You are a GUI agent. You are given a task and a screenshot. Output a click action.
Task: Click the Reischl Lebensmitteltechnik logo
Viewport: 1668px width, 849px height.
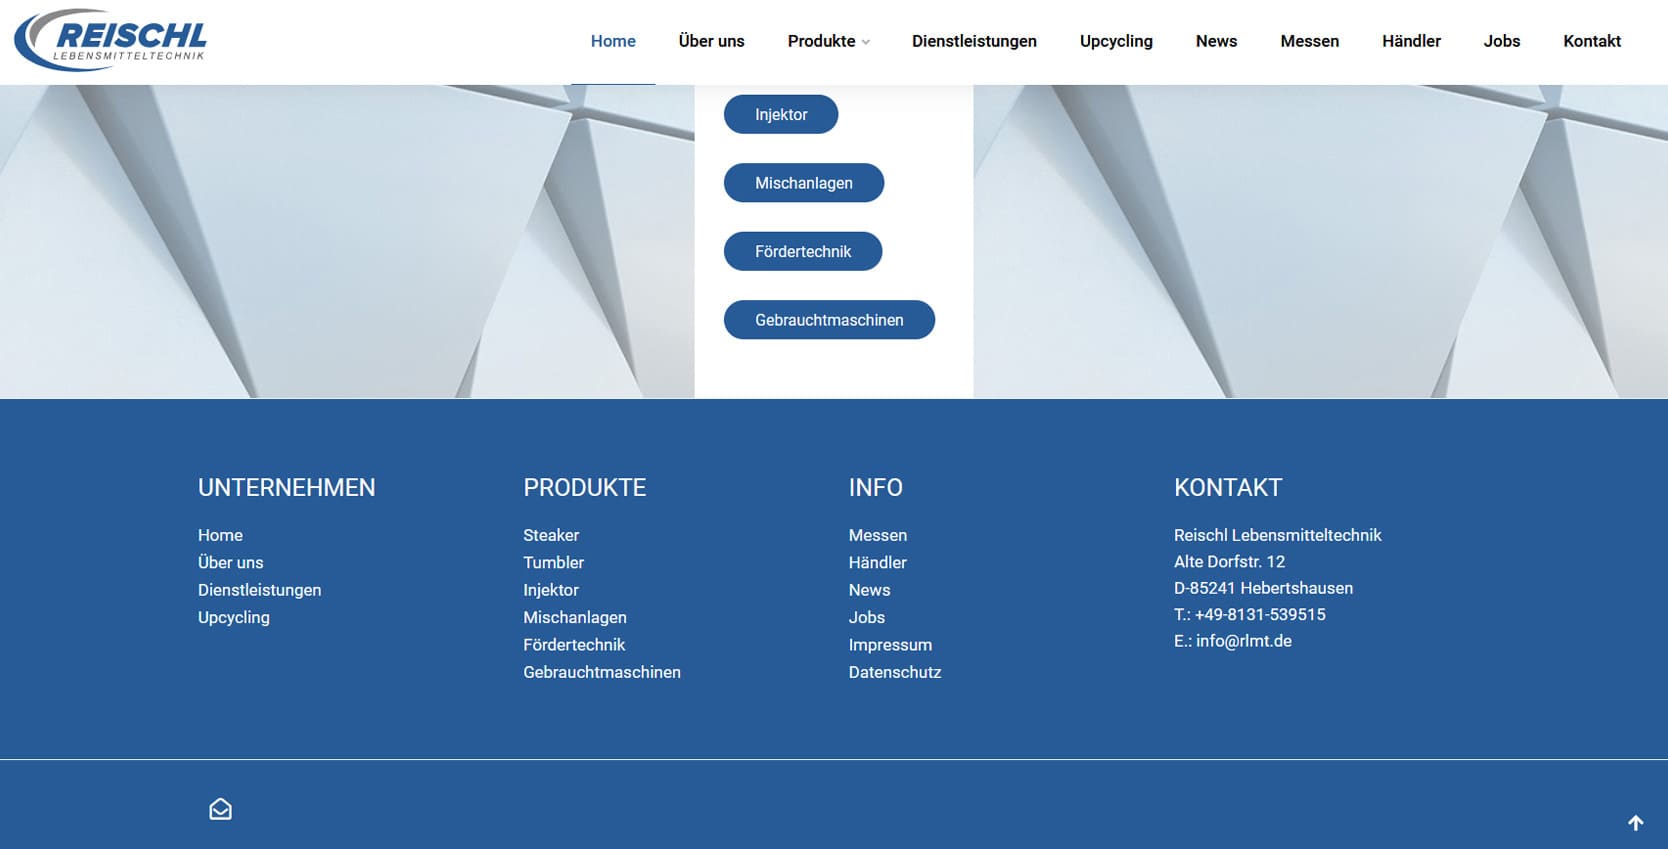111,41
